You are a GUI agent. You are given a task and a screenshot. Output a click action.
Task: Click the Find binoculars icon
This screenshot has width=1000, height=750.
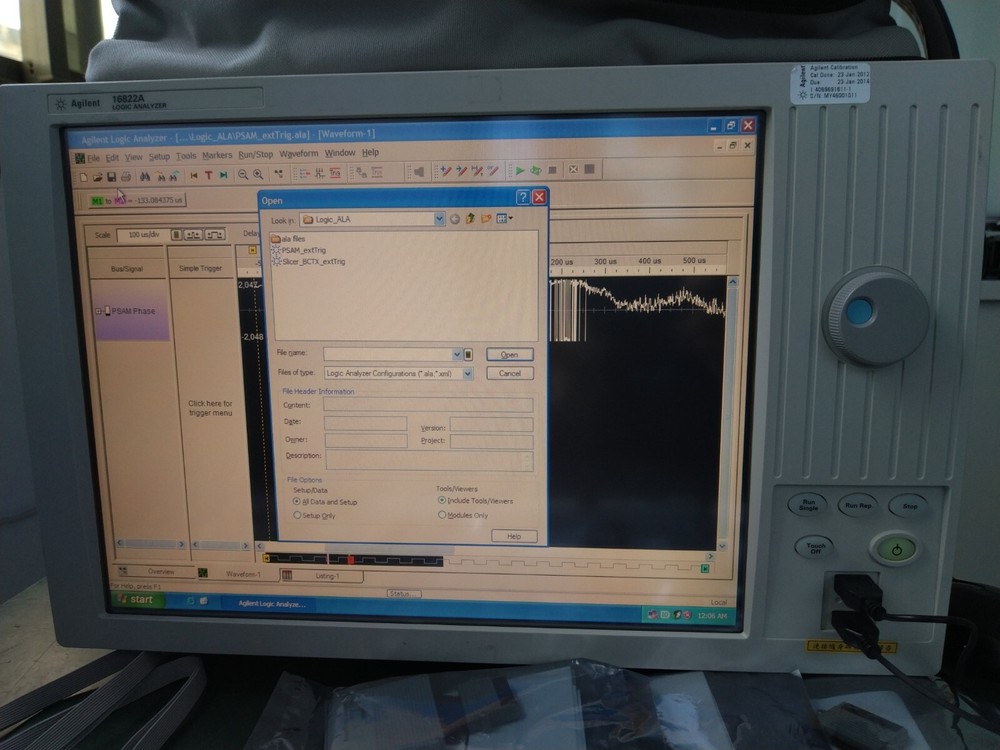pyautogui.click(x=145, y=176)
